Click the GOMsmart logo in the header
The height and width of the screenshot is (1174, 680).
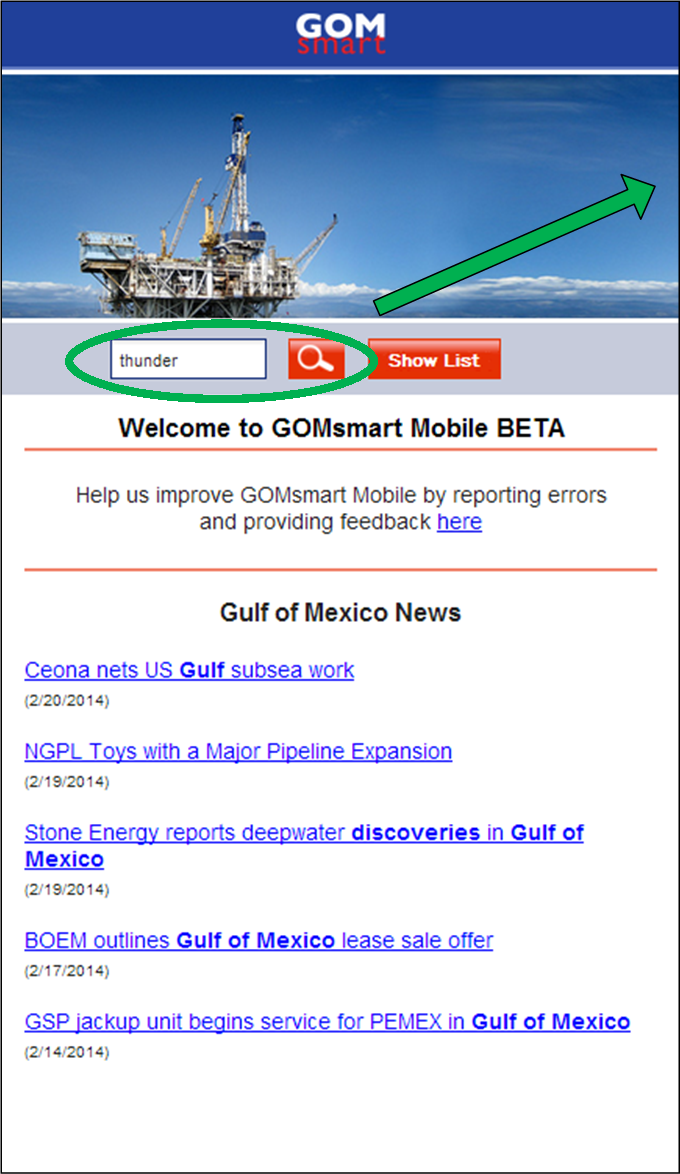[340, 34]
